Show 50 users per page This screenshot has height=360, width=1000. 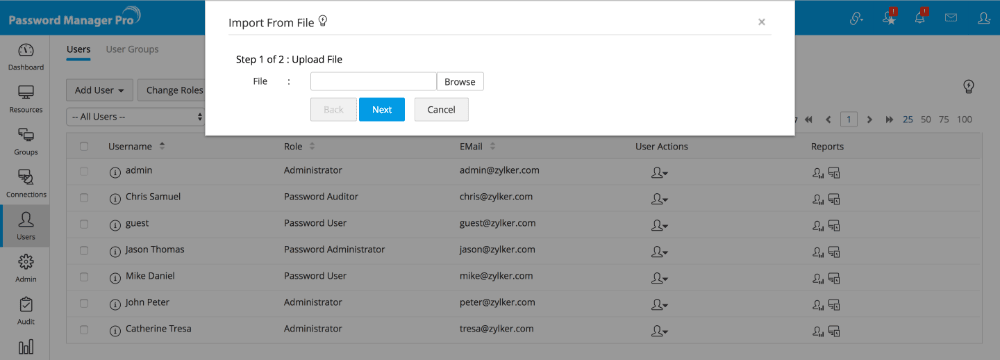click(926, 119)
